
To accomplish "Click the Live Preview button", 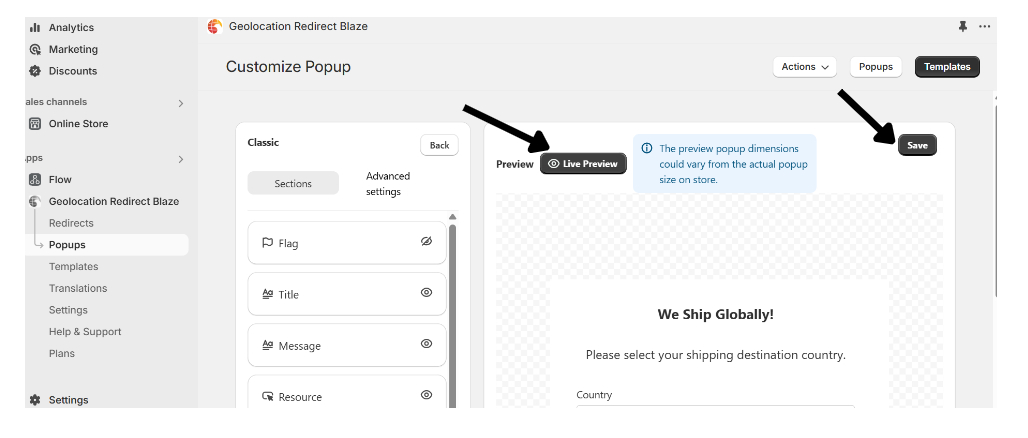I will [583, 164].
